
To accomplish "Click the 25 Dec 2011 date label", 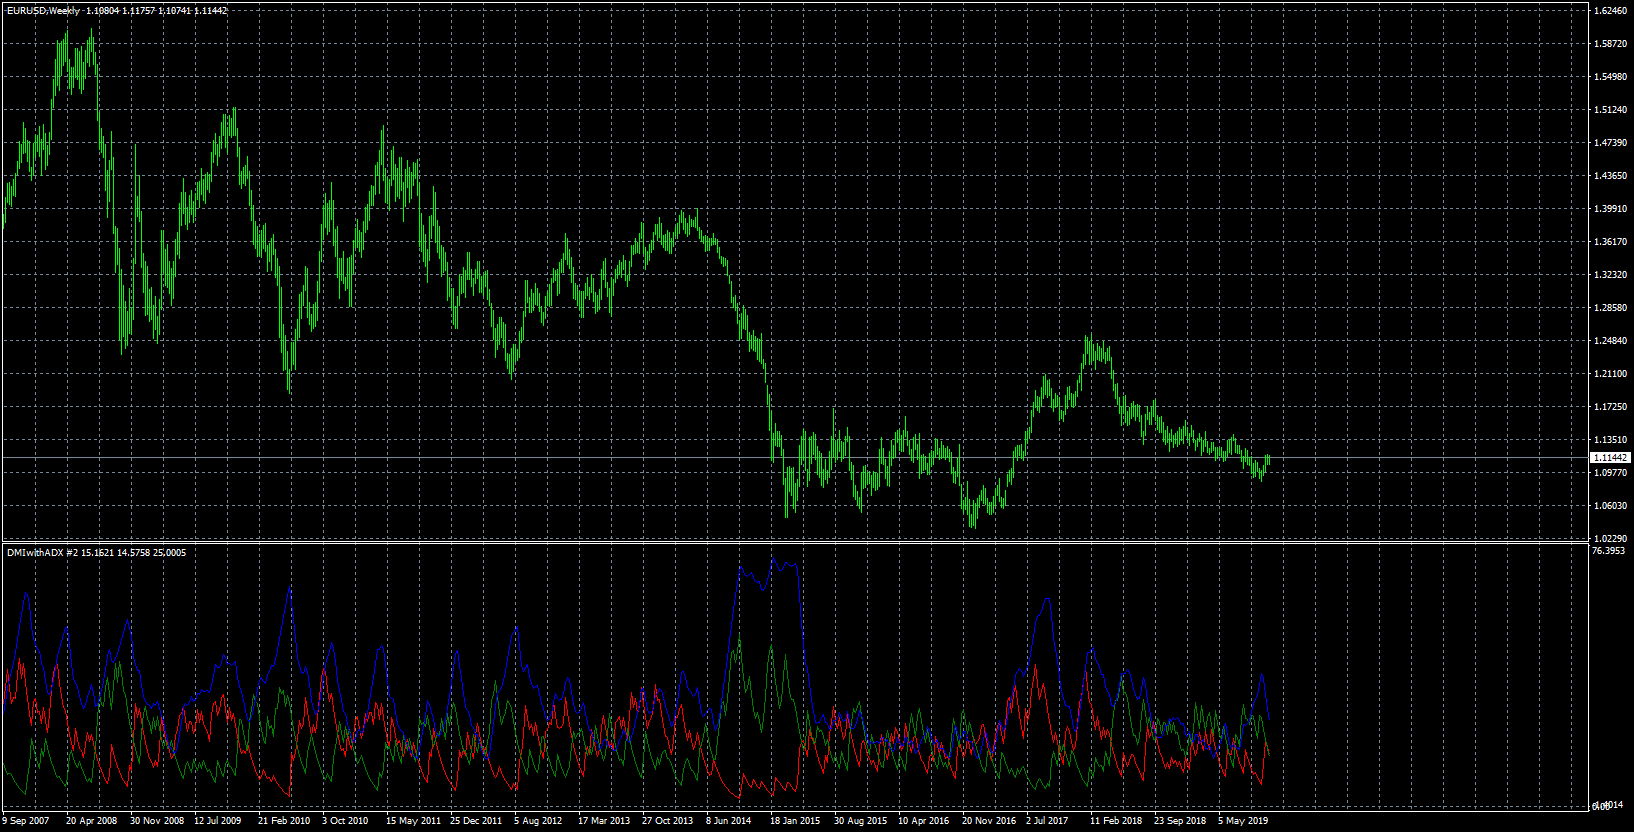I will tap(476, 821).
